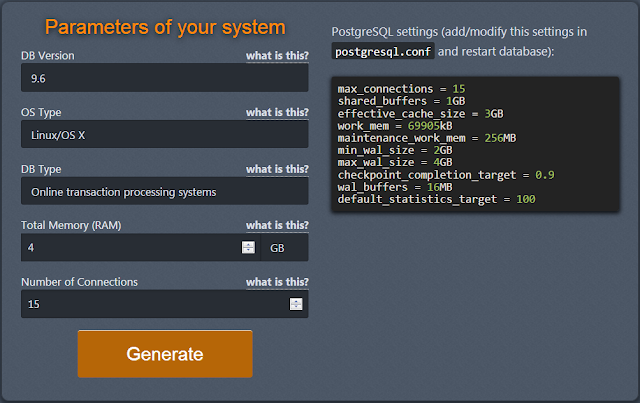Image resolution: width=640 pixels, height=403 pixels.
Task: Expand the DB Type selection box
Action: point(165,190)
